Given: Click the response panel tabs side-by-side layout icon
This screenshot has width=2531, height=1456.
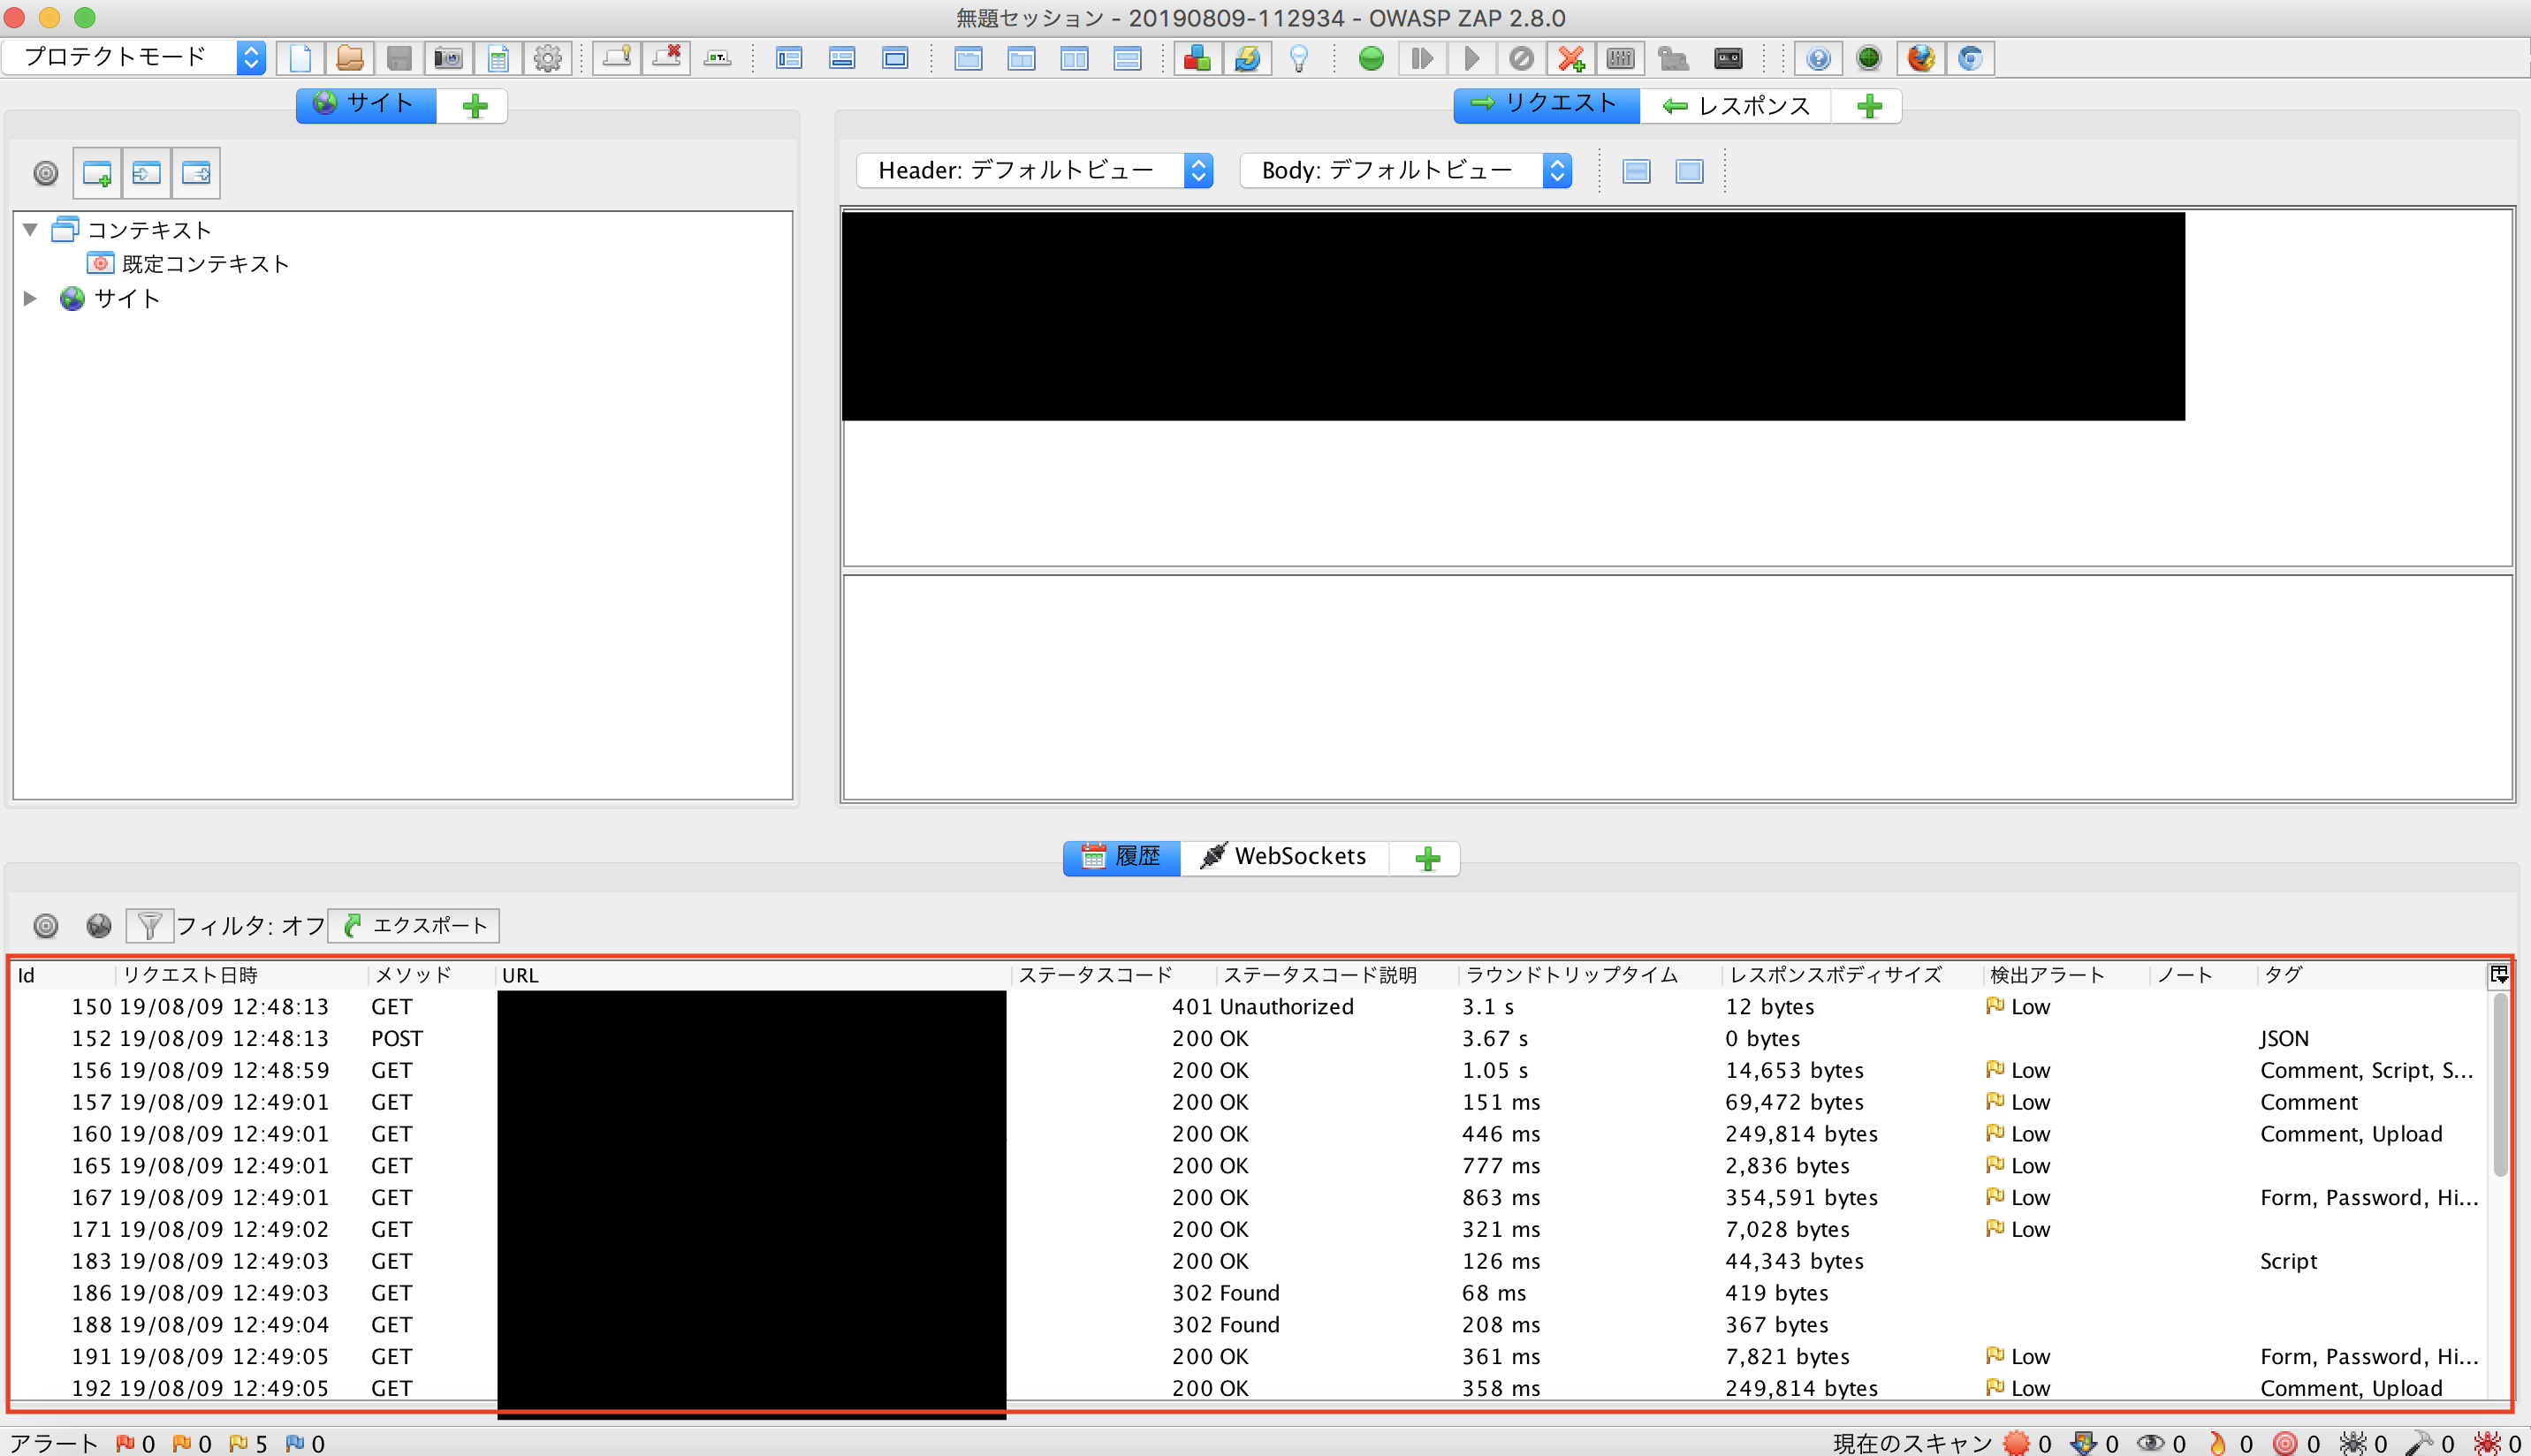Looking at the screenshot, I should point(1074,58).
